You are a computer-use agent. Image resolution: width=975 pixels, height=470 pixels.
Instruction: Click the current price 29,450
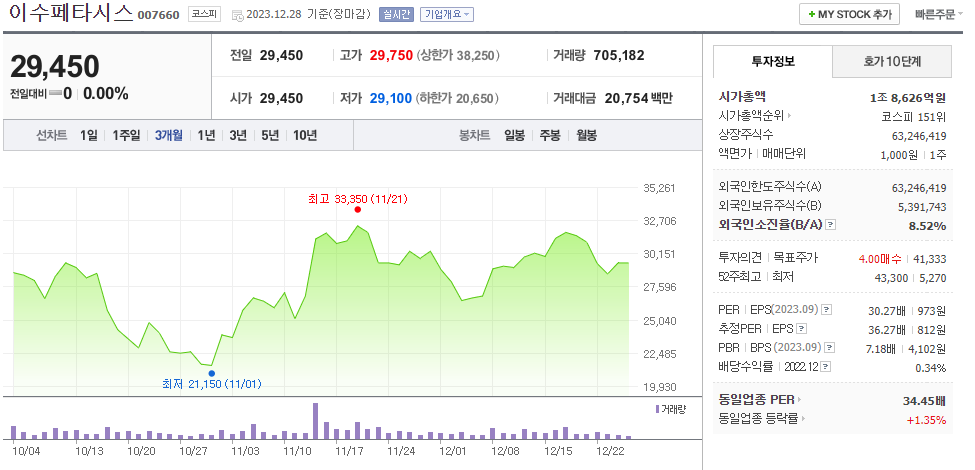[x=55, y=67]
